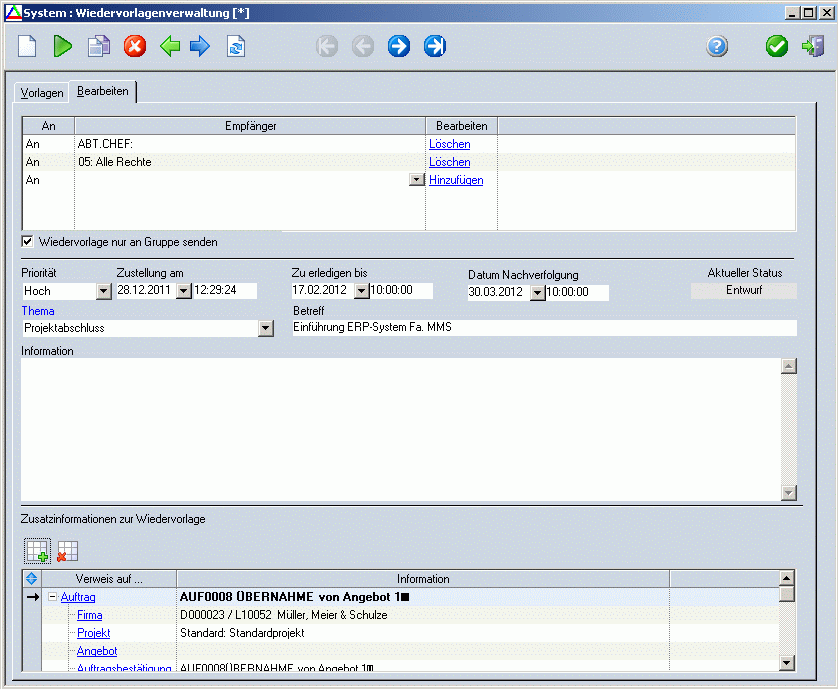The image size is (838, 689).
Task: Select the Bearbeiten tab
Action: (105, 92)
